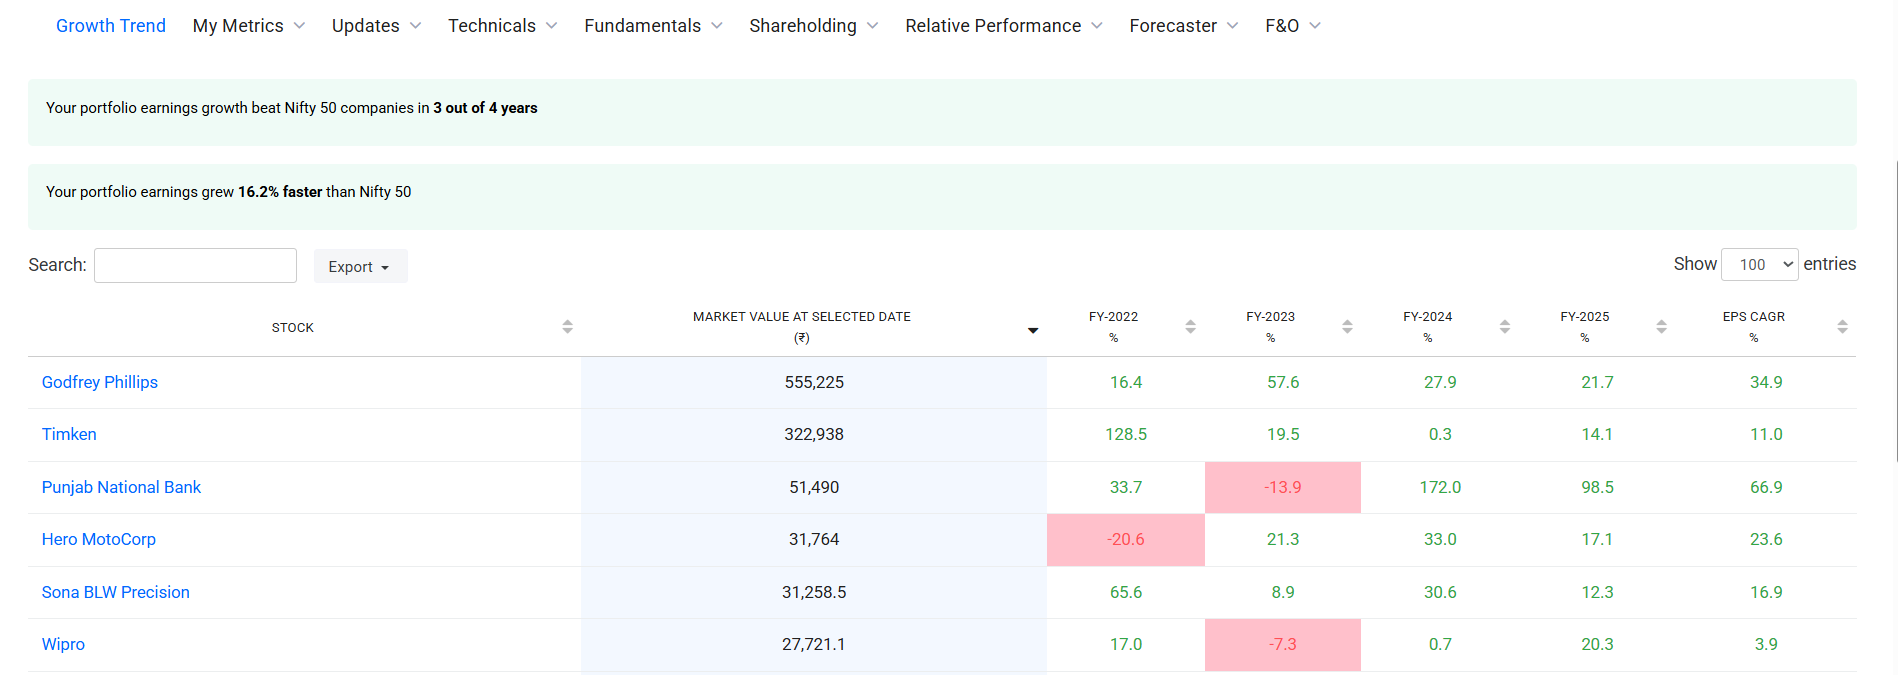The image size is (1898, 675).
Task: Expand the Shareholding menu
Action: [x=814, y=26]
